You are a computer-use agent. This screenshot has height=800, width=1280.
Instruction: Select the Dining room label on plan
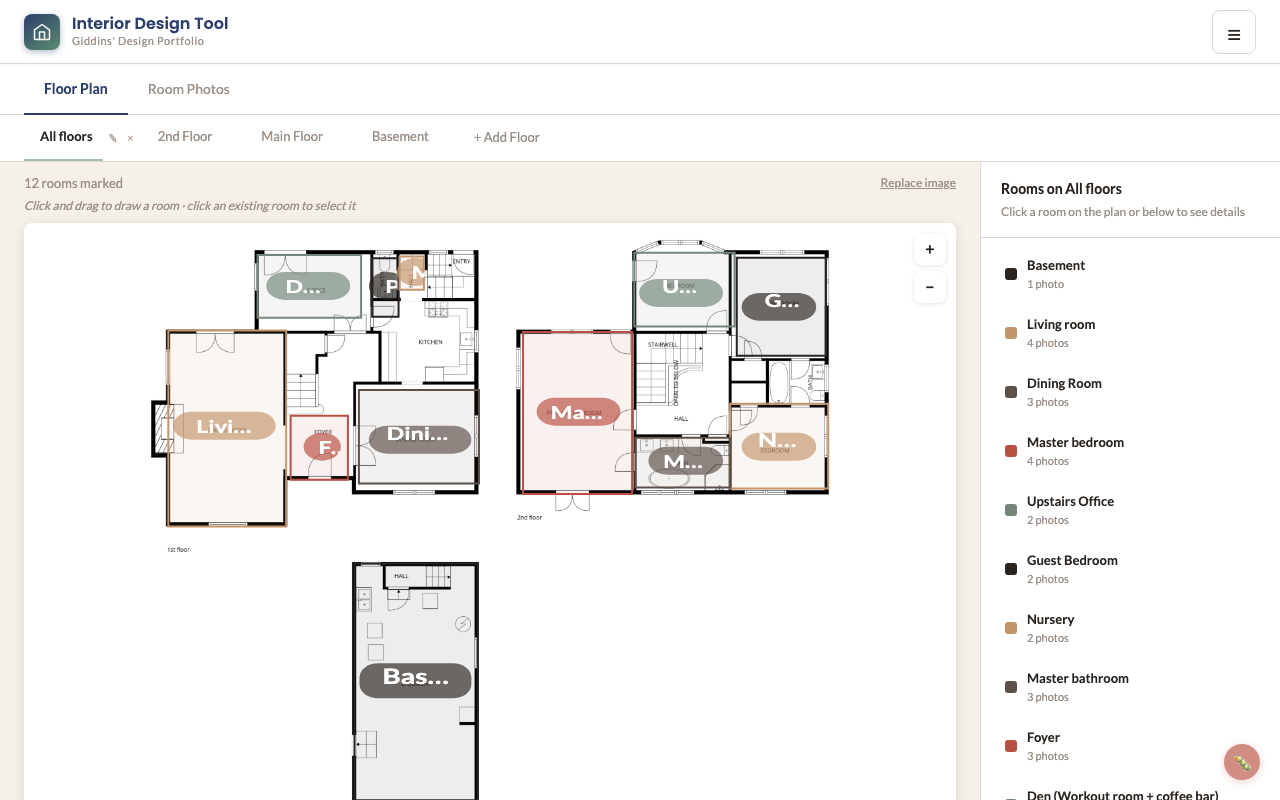click(x=420, y=439)
